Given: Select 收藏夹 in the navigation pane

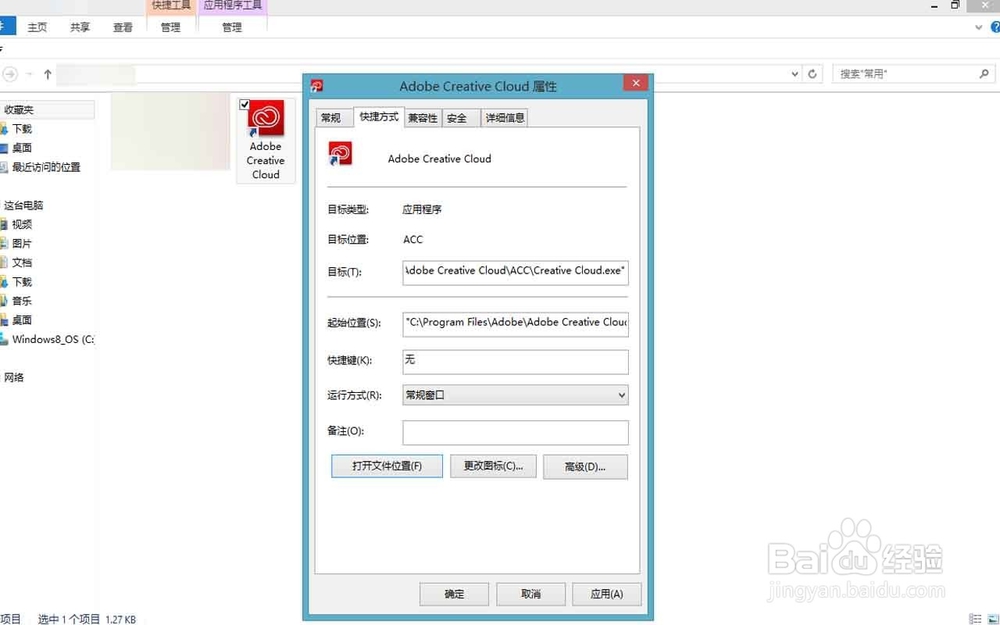Looking at the screenshot, I should 19,110.
